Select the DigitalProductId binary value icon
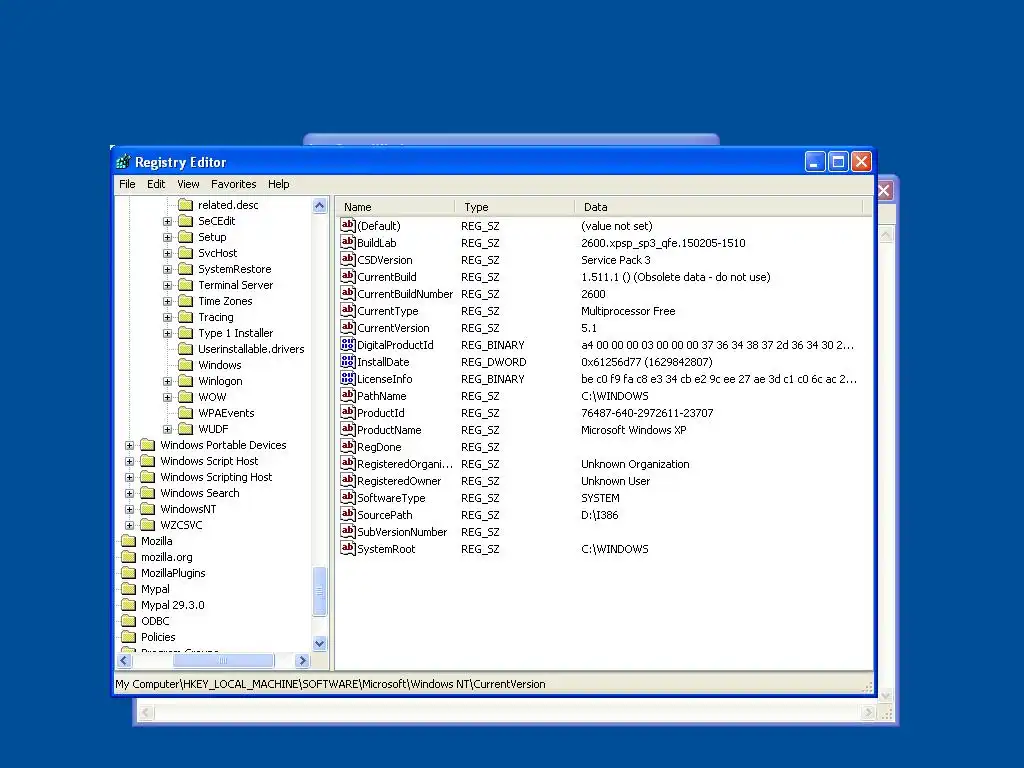The image size is (1024, 768). click(x=347, y=344)
